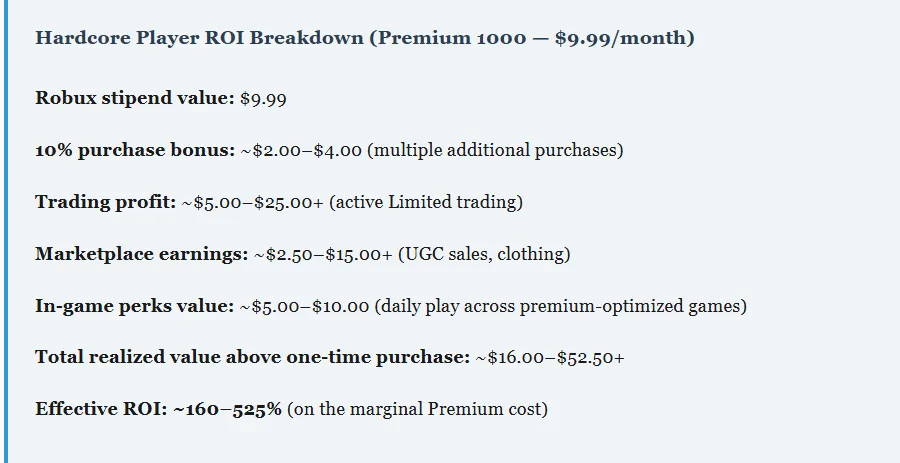
Task: Click the $9.99 stipend amount
Action: tap(265, 98)
